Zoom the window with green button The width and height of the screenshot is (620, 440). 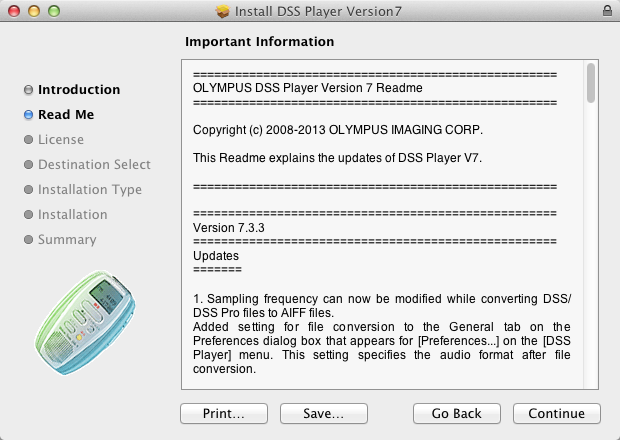pos(52,11)
